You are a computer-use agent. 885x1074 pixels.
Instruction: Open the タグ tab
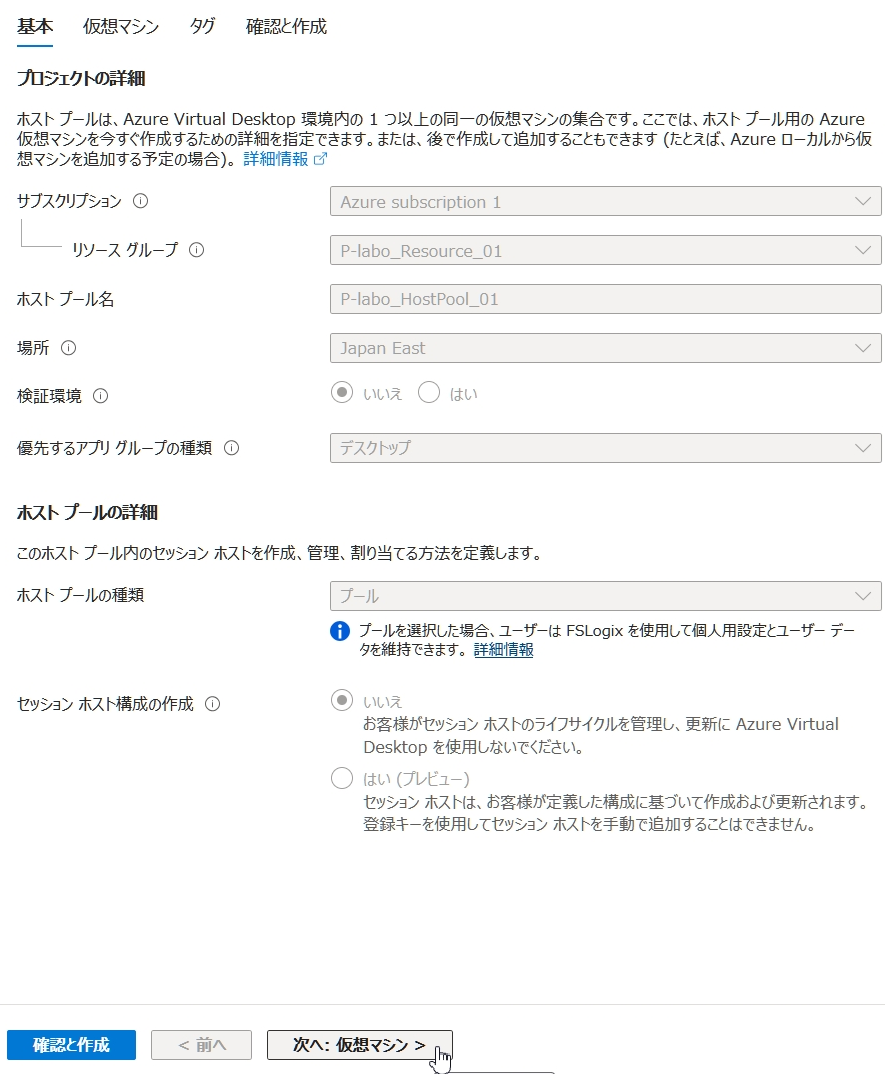point(203,27)
